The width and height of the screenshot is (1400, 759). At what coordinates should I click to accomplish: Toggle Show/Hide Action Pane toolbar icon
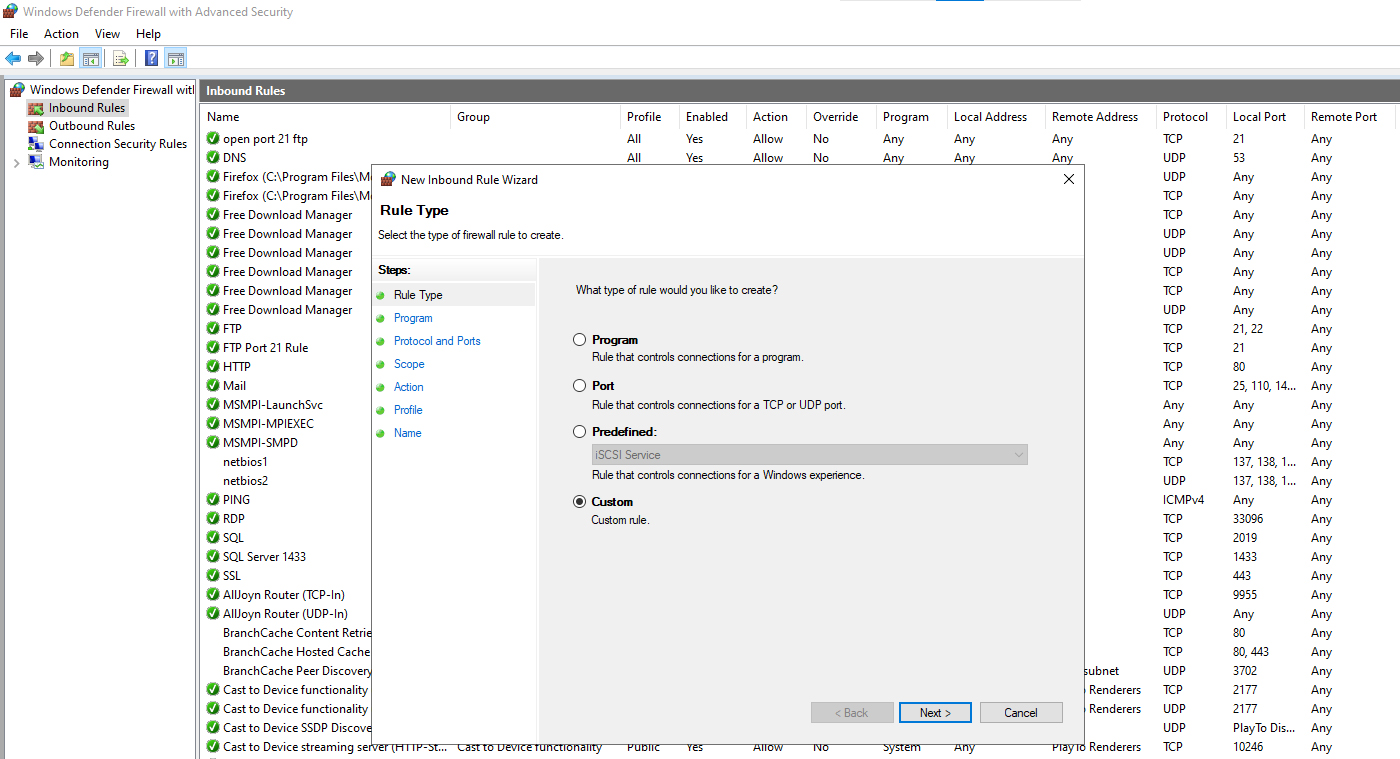176,58
